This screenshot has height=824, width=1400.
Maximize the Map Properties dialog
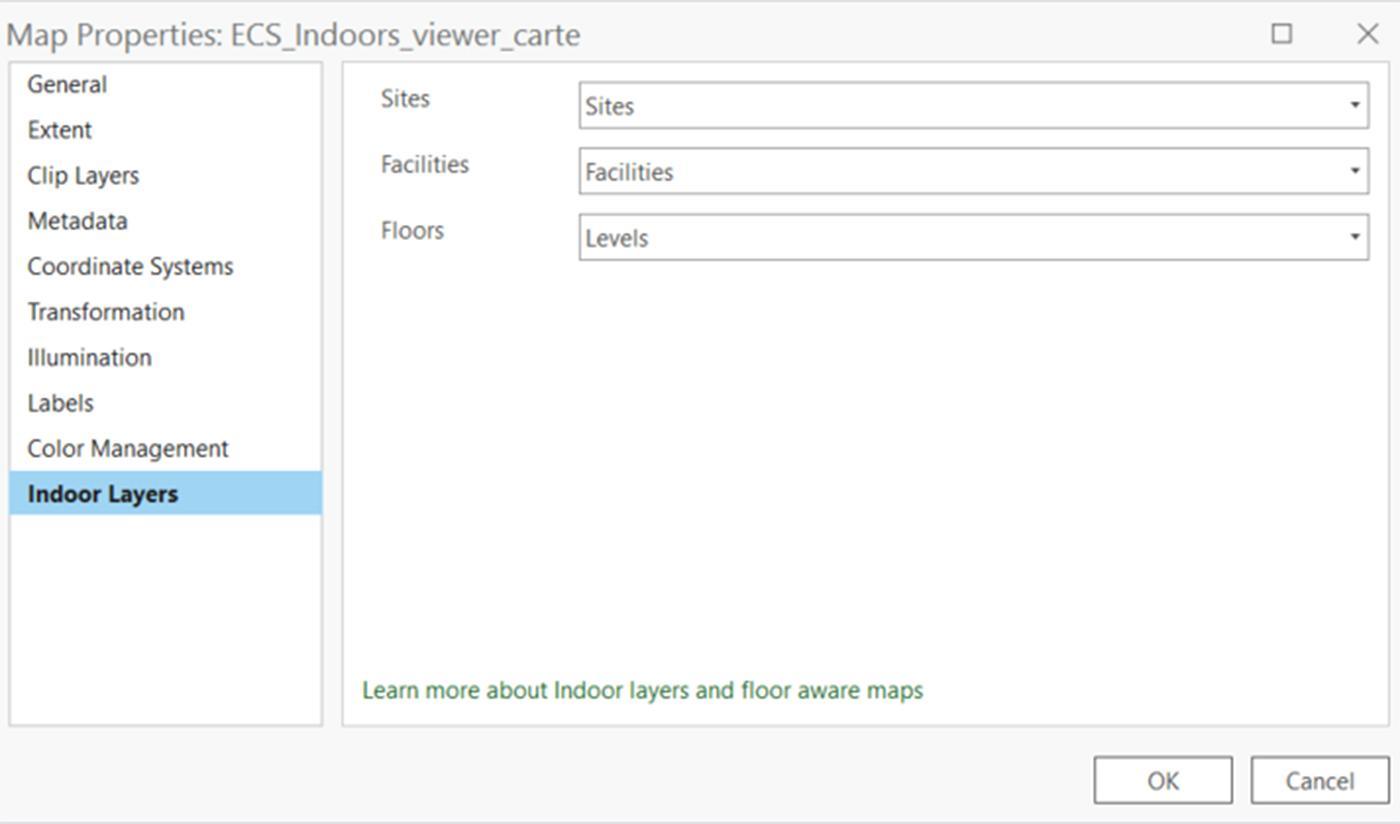pyautogui.click(x=1281, y=34)
